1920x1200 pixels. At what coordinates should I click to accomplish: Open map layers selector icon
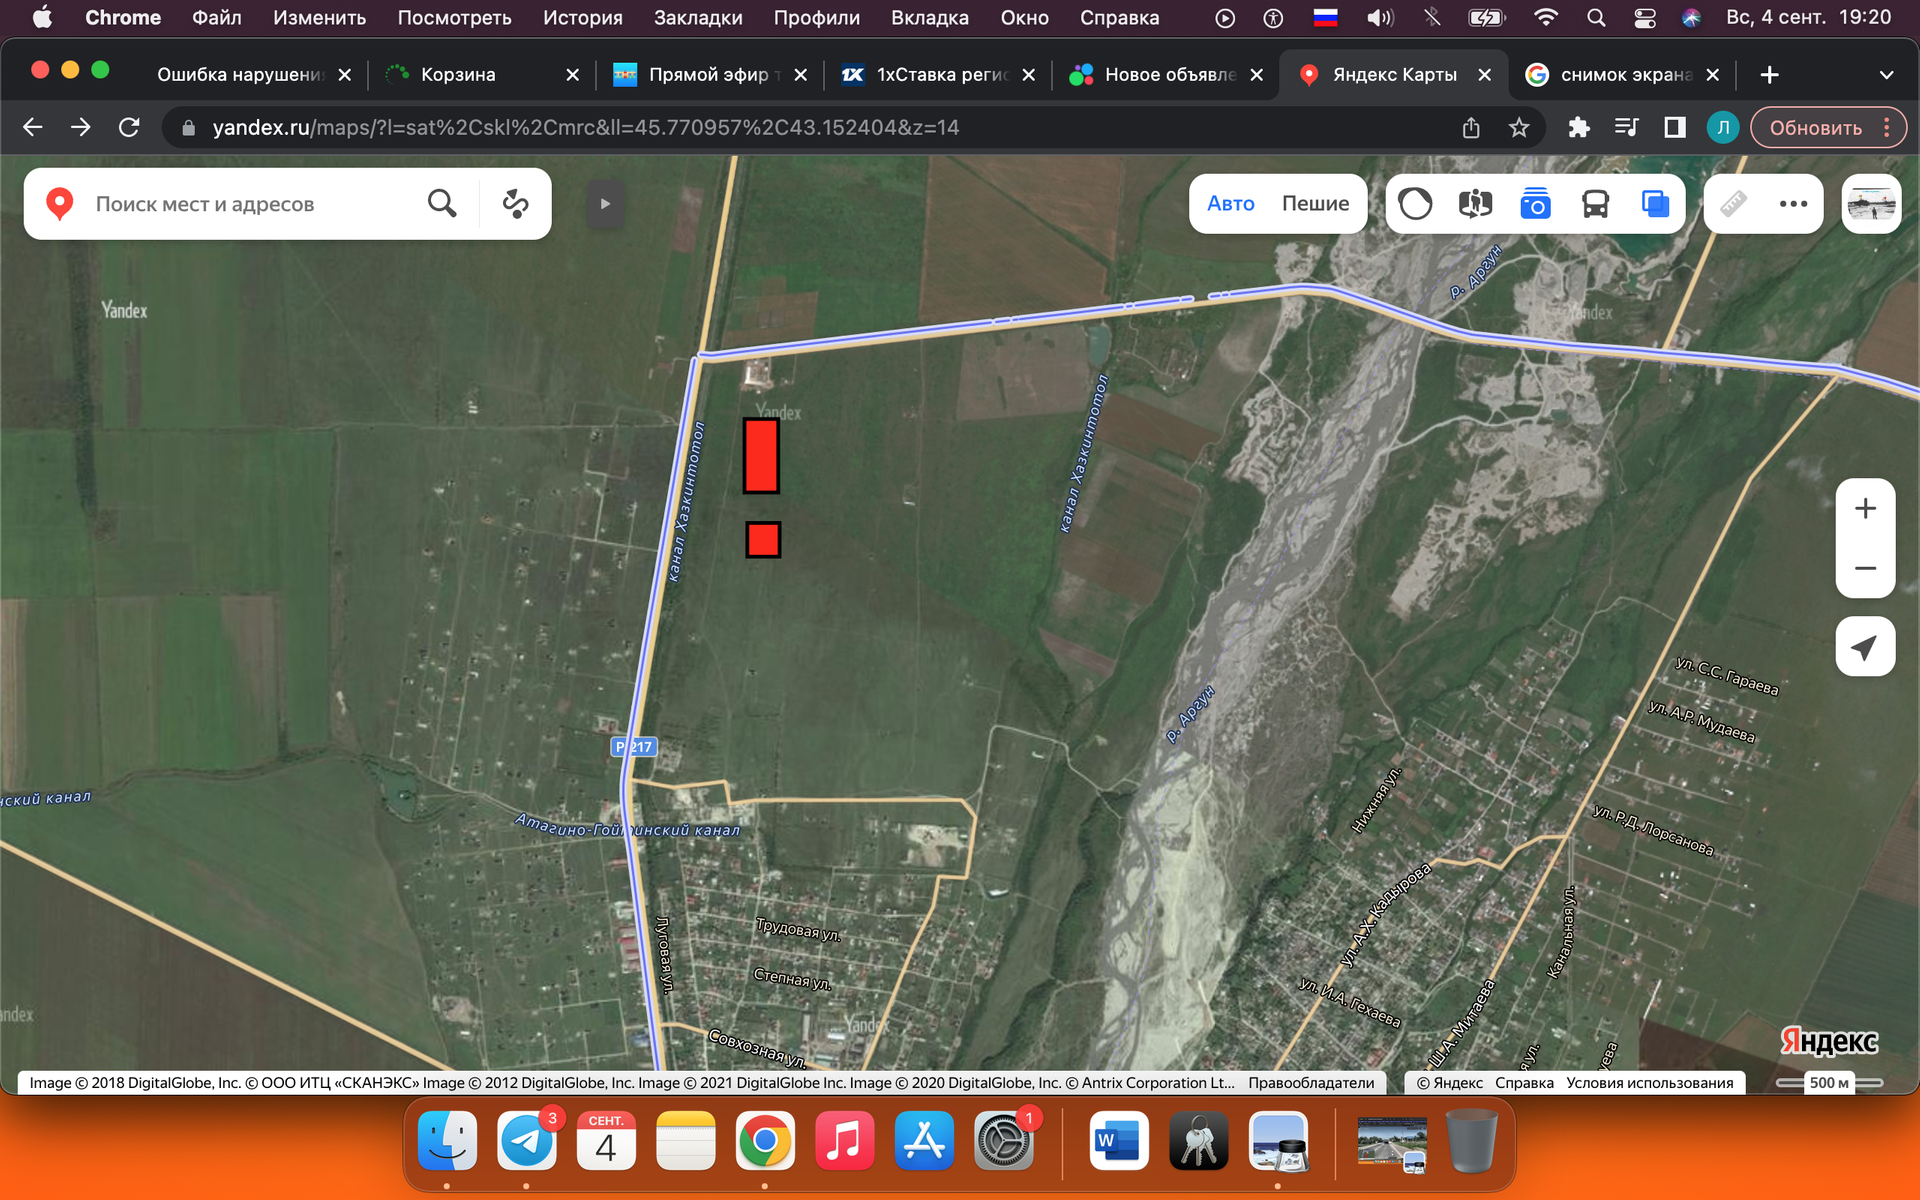point(1655,204)
